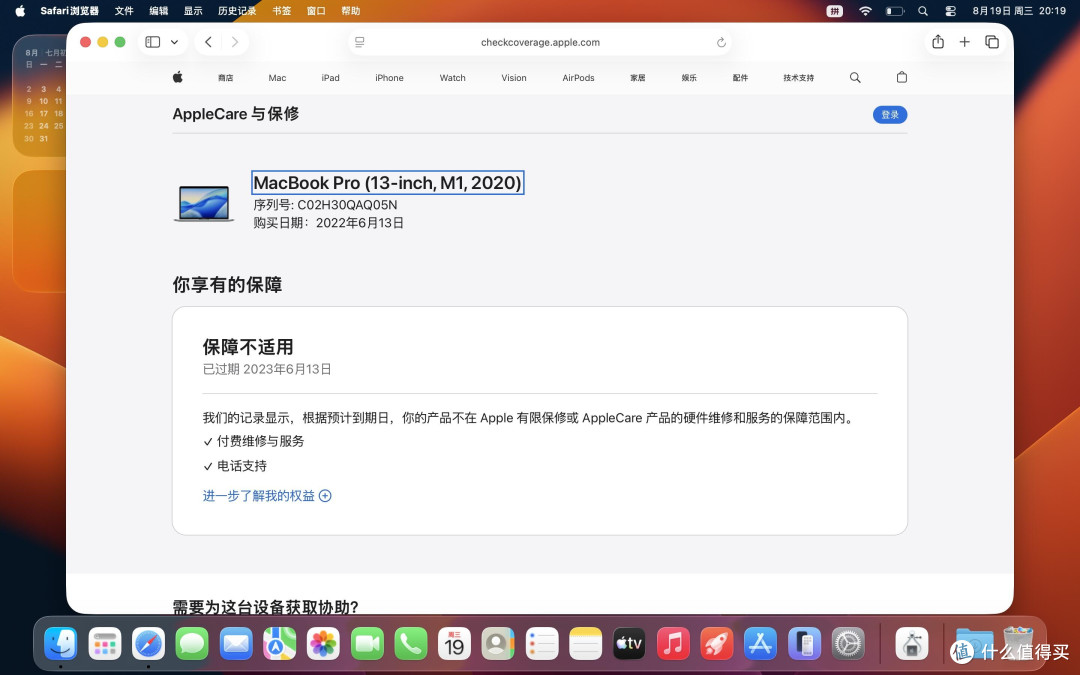Go back to the previous page
This screenshot has width=1080, height=675.
pyautogui.click(x=208, y=42)
